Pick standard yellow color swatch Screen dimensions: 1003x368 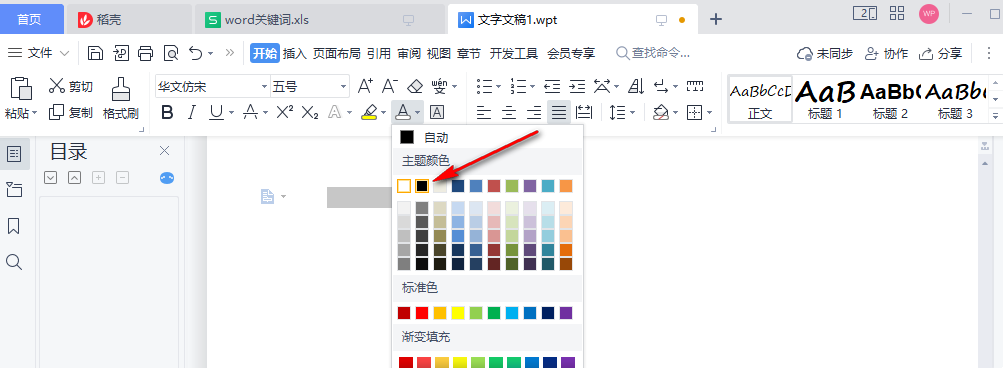click(458, 313)
